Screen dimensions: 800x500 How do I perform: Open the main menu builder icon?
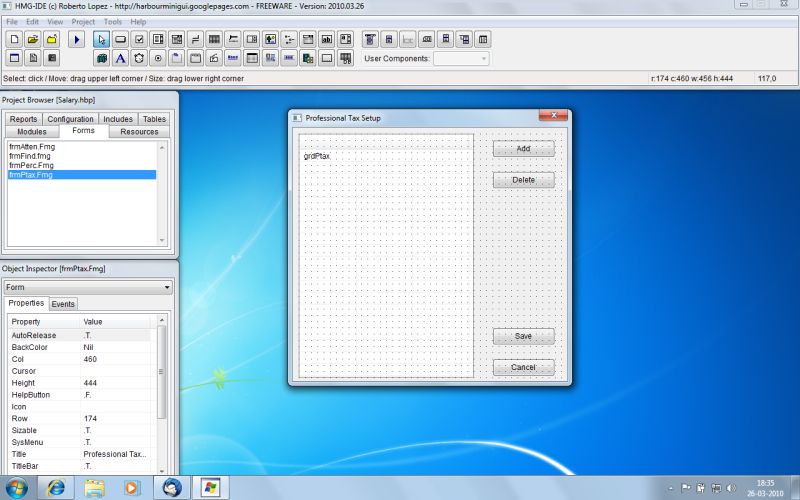click(x=370, y=39)
